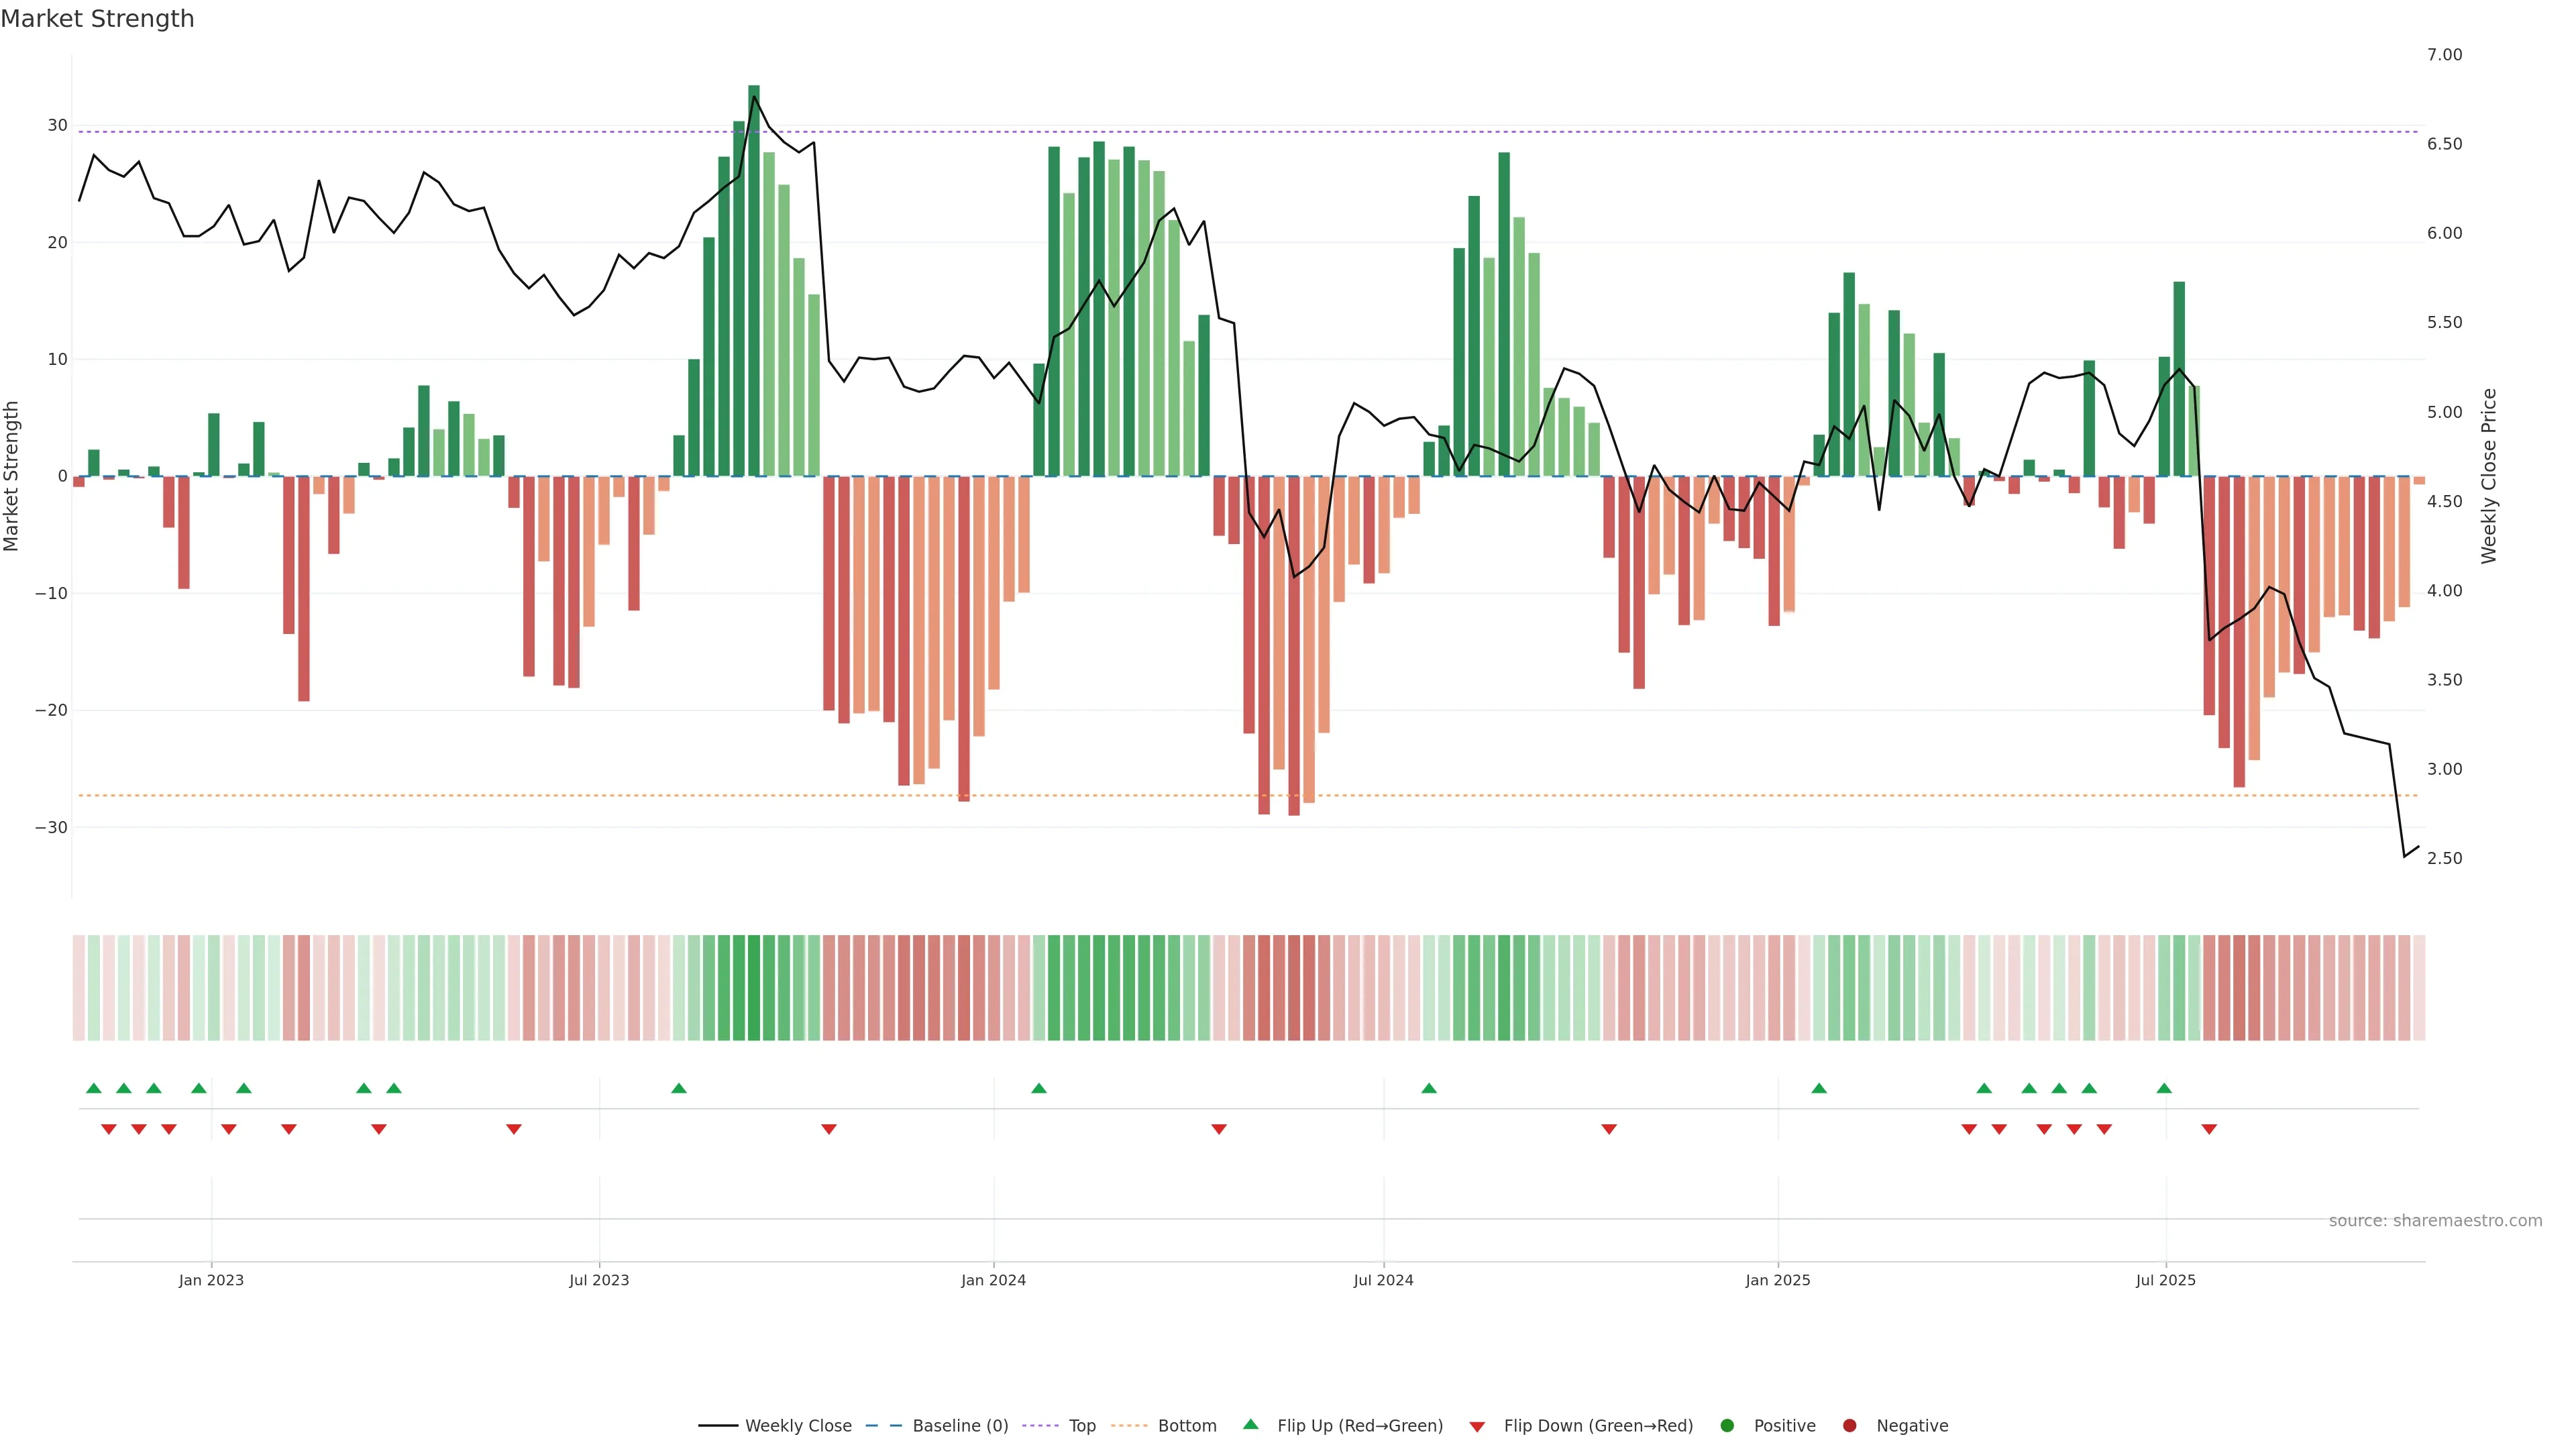Click the green Positive legend dot
This screenshot has height=1449, width=2576.
(x=1727, y=1425)
